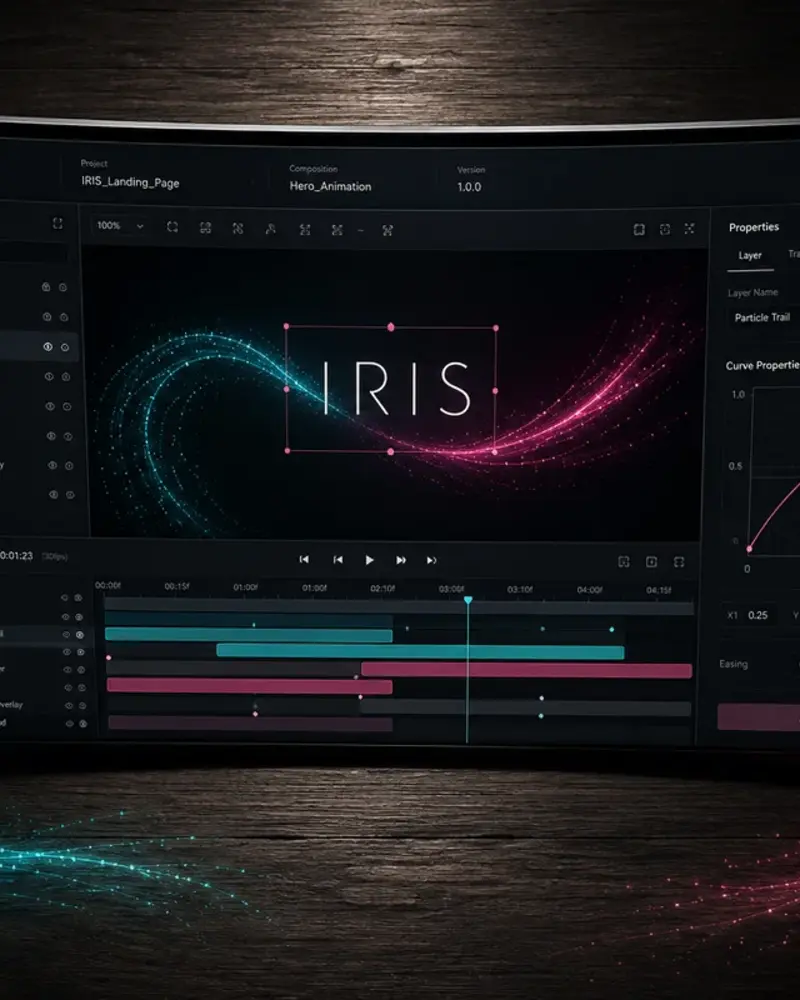Click the project name IRIS_Landing_Page
800x1000 pixels.
[130, 182]
